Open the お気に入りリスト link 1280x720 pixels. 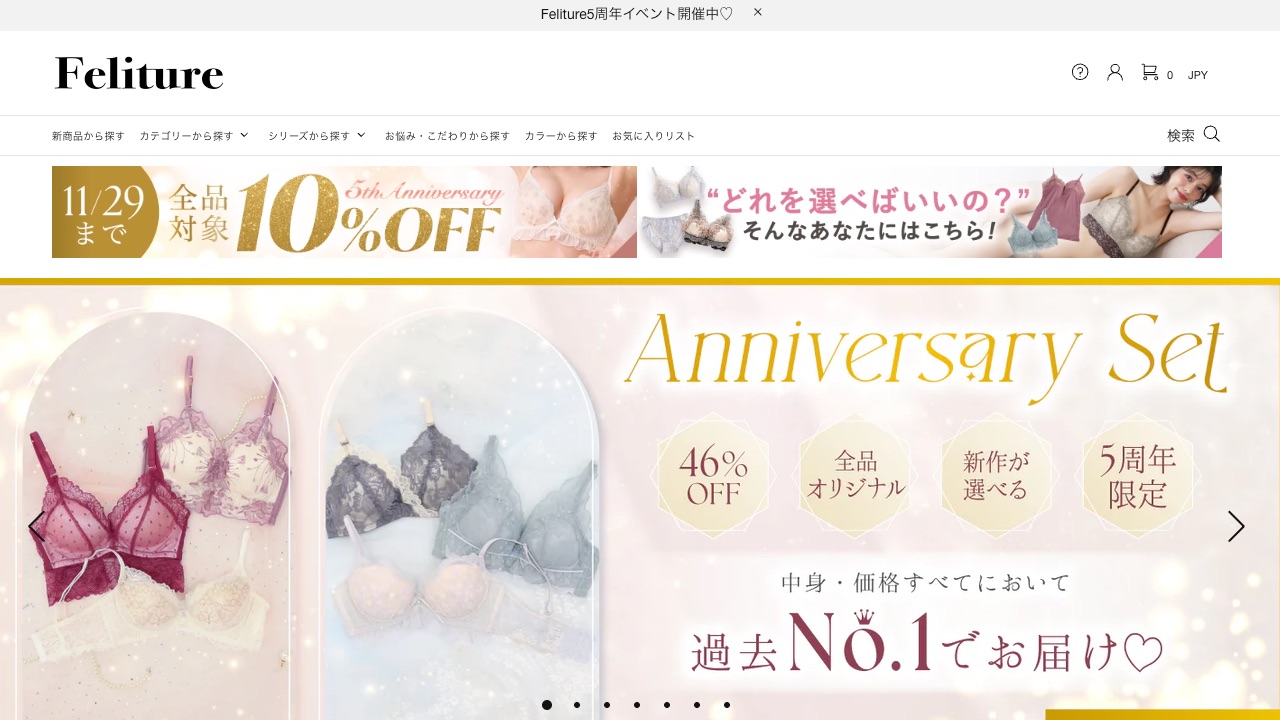pyautogui.click(x=654, y=136)
